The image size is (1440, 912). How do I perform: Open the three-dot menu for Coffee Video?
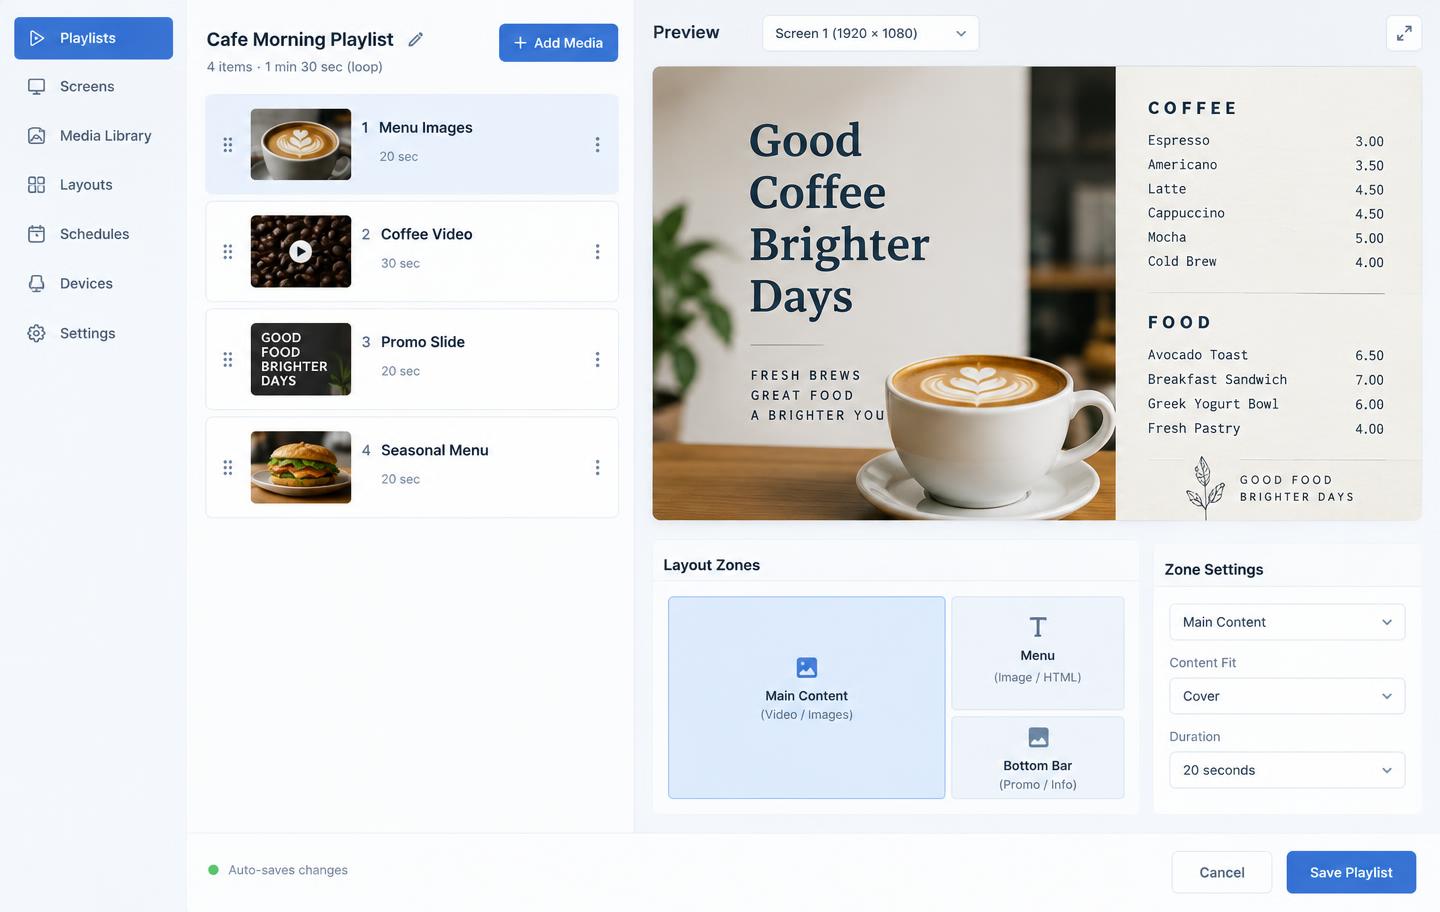(597, 252)
